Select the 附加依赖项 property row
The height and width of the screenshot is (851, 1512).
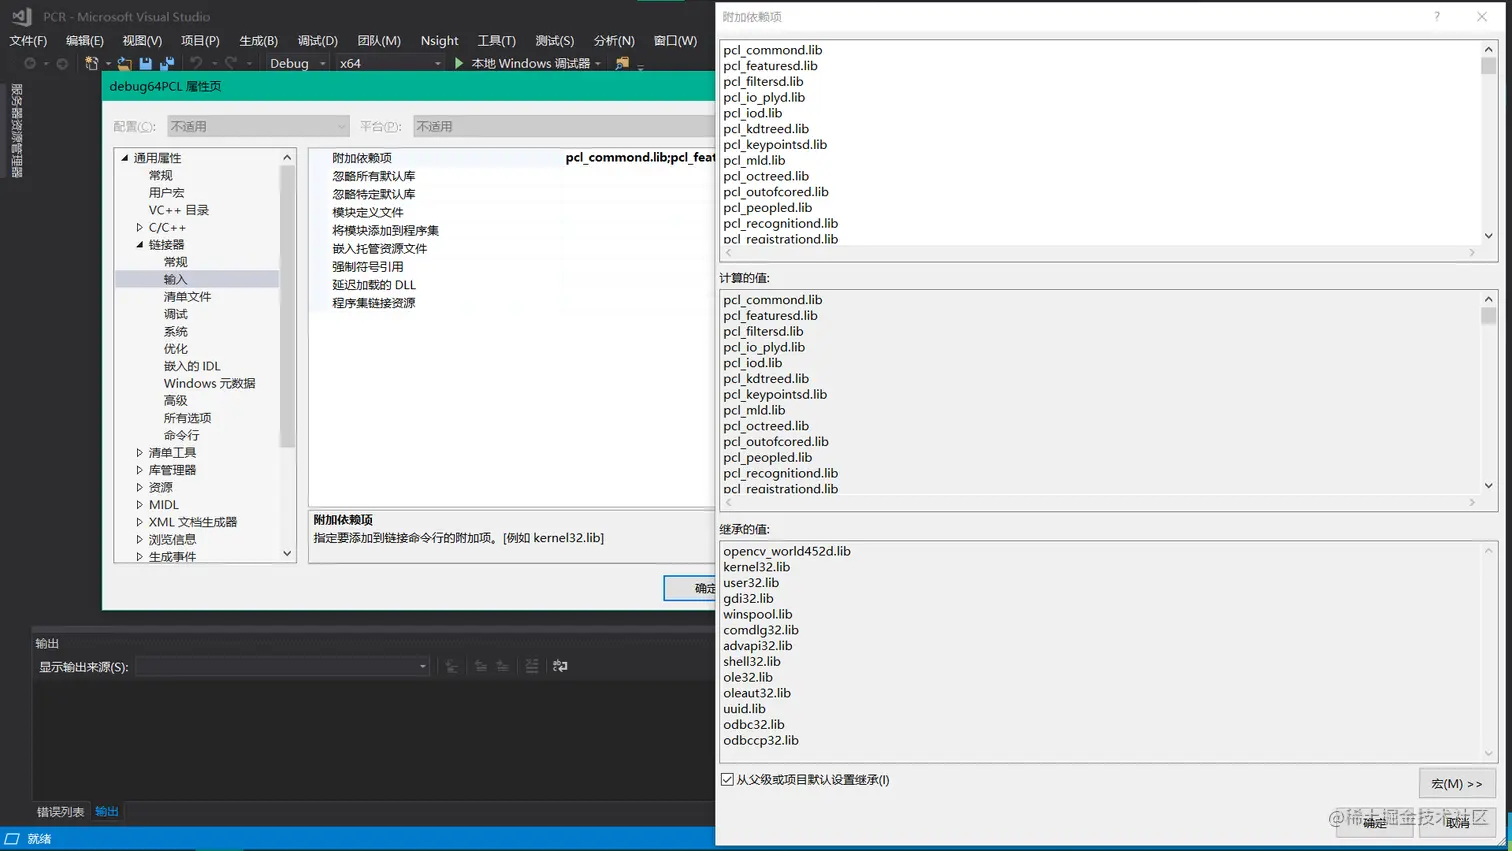click(x=511, y=158)
